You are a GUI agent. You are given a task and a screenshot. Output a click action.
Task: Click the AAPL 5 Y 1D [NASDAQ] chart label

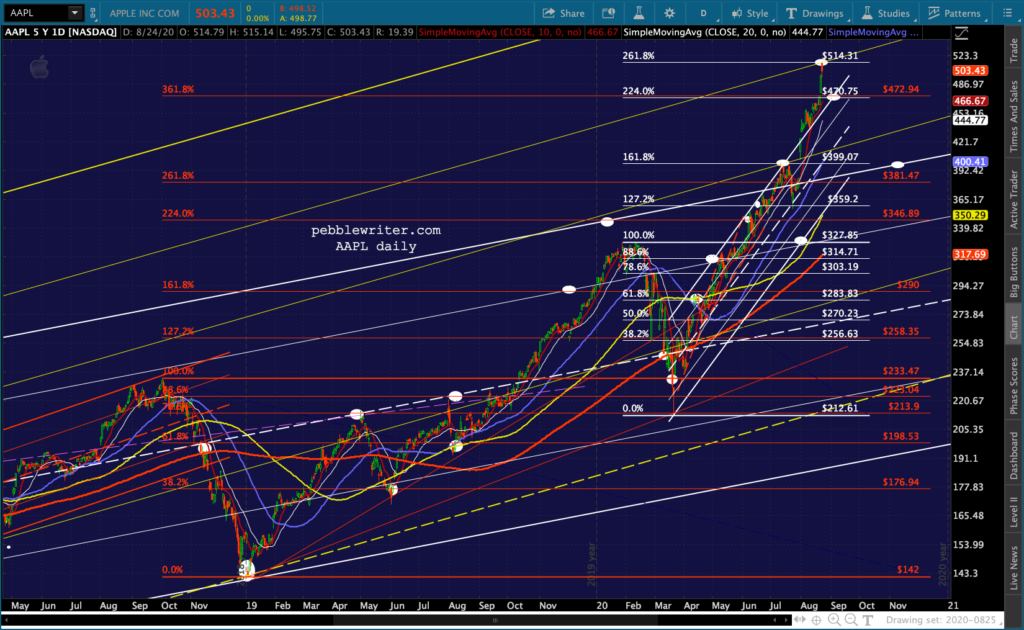(x=61, y=32)
